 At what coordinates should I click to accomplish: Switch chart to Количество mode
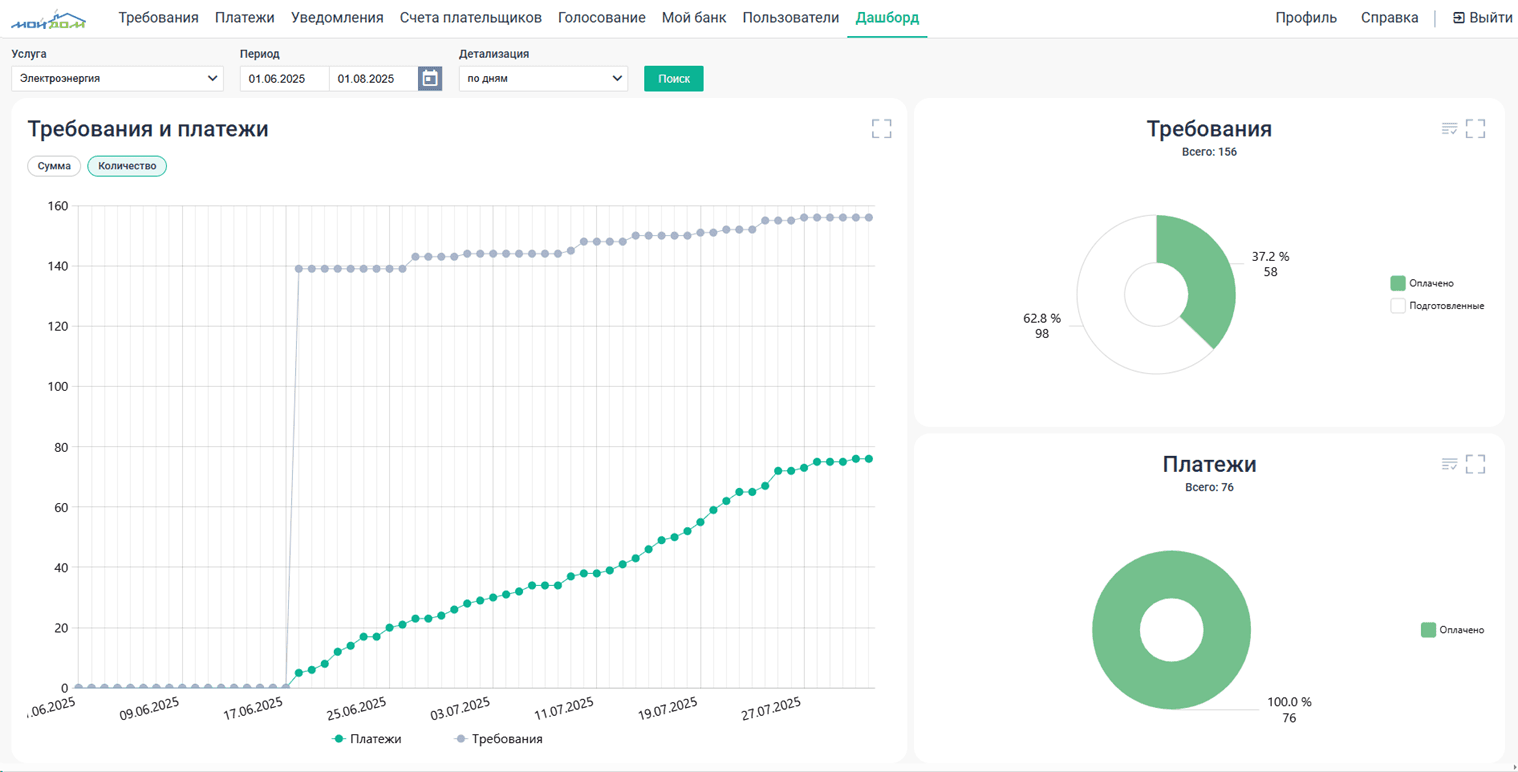click(x=127, y=166)
